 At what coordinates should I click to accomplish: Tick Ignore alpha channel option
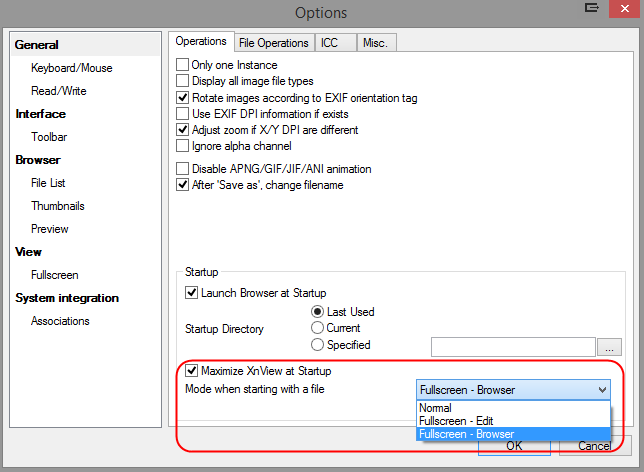point(182,145)
